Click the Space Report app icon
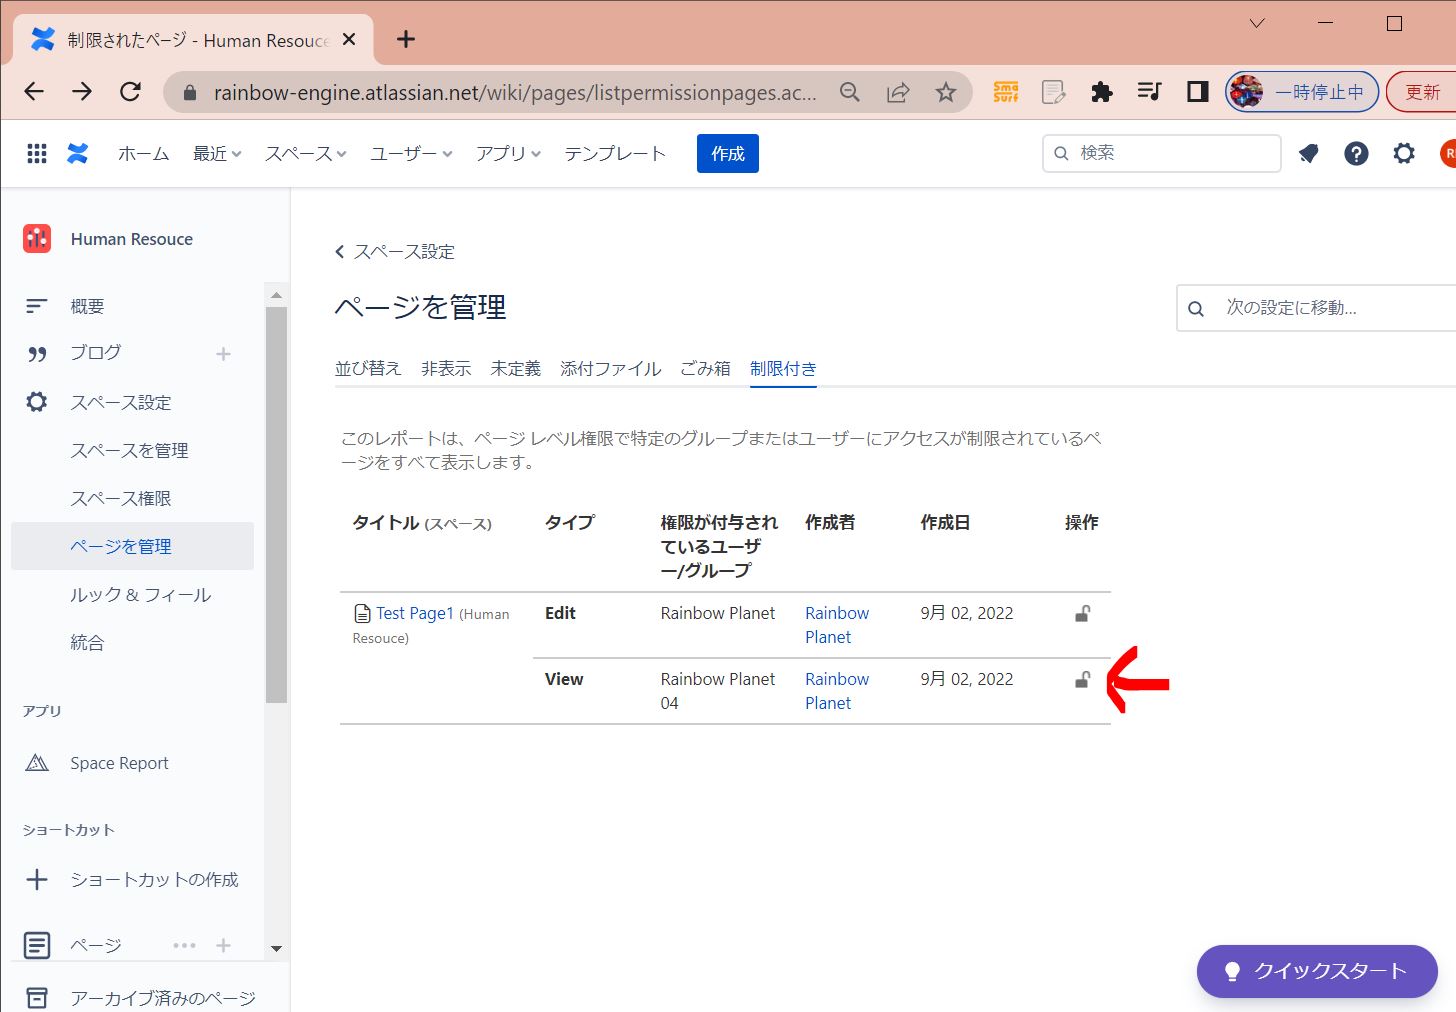Screen dimensions: 1456x1012 (x=37, y=763)
